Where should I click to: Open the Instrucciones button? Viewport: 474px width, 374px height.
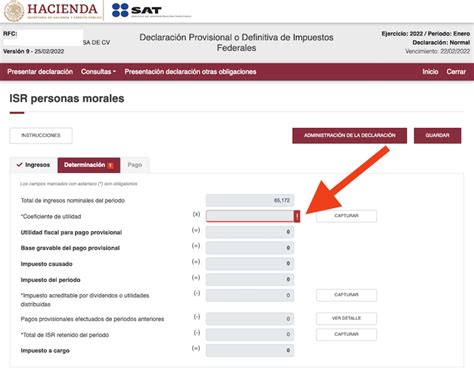click(x=41, y=136)
